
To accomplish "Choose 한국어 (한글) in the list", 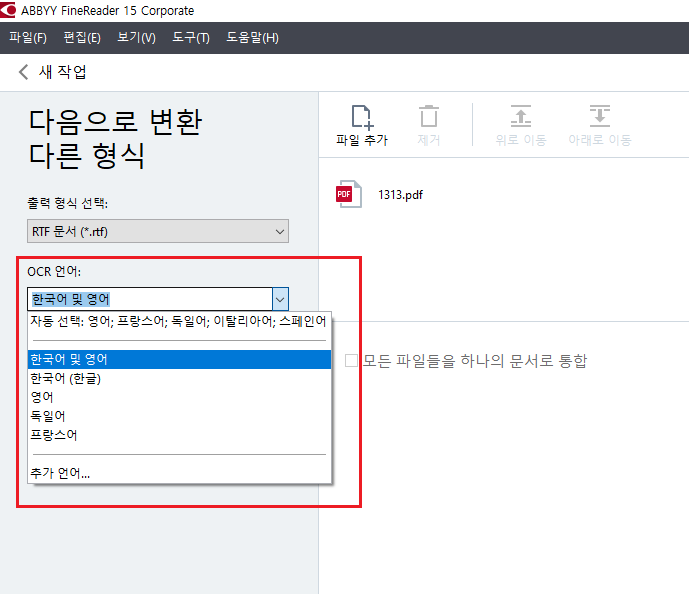I will tap(179, 378).
